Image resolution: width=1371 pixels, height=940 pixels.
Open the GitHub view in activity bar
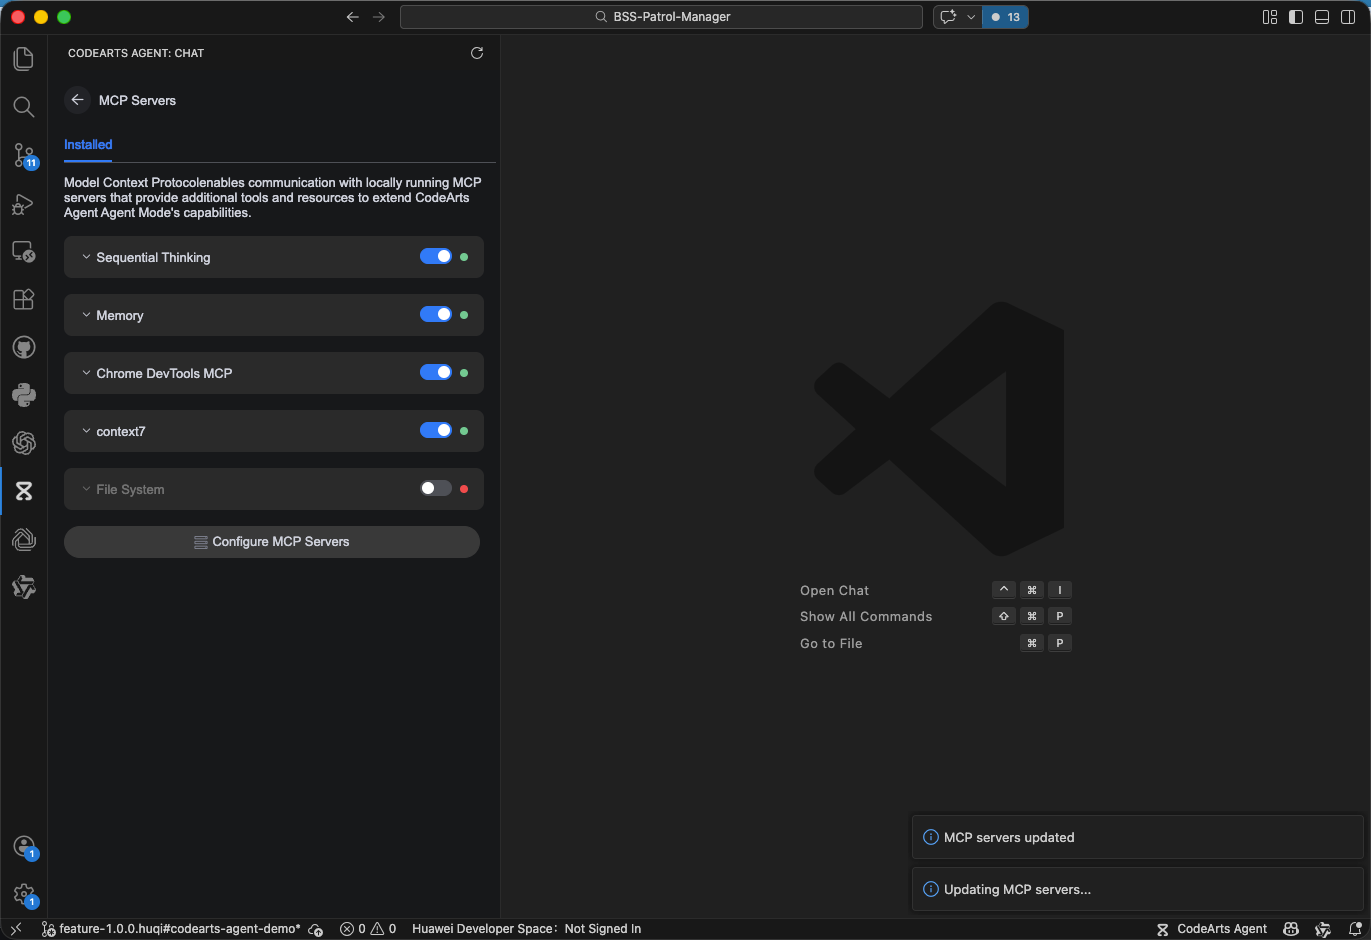coord(24,347)
